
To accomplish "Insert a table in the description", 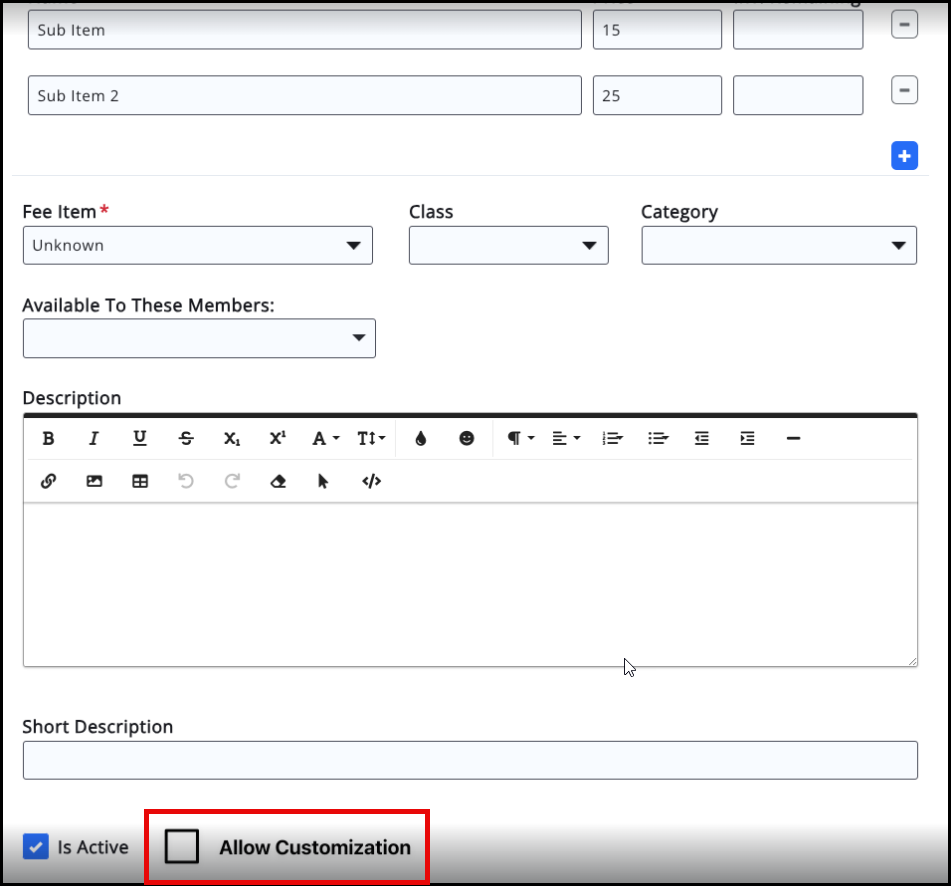I will (x=140, y=481).
